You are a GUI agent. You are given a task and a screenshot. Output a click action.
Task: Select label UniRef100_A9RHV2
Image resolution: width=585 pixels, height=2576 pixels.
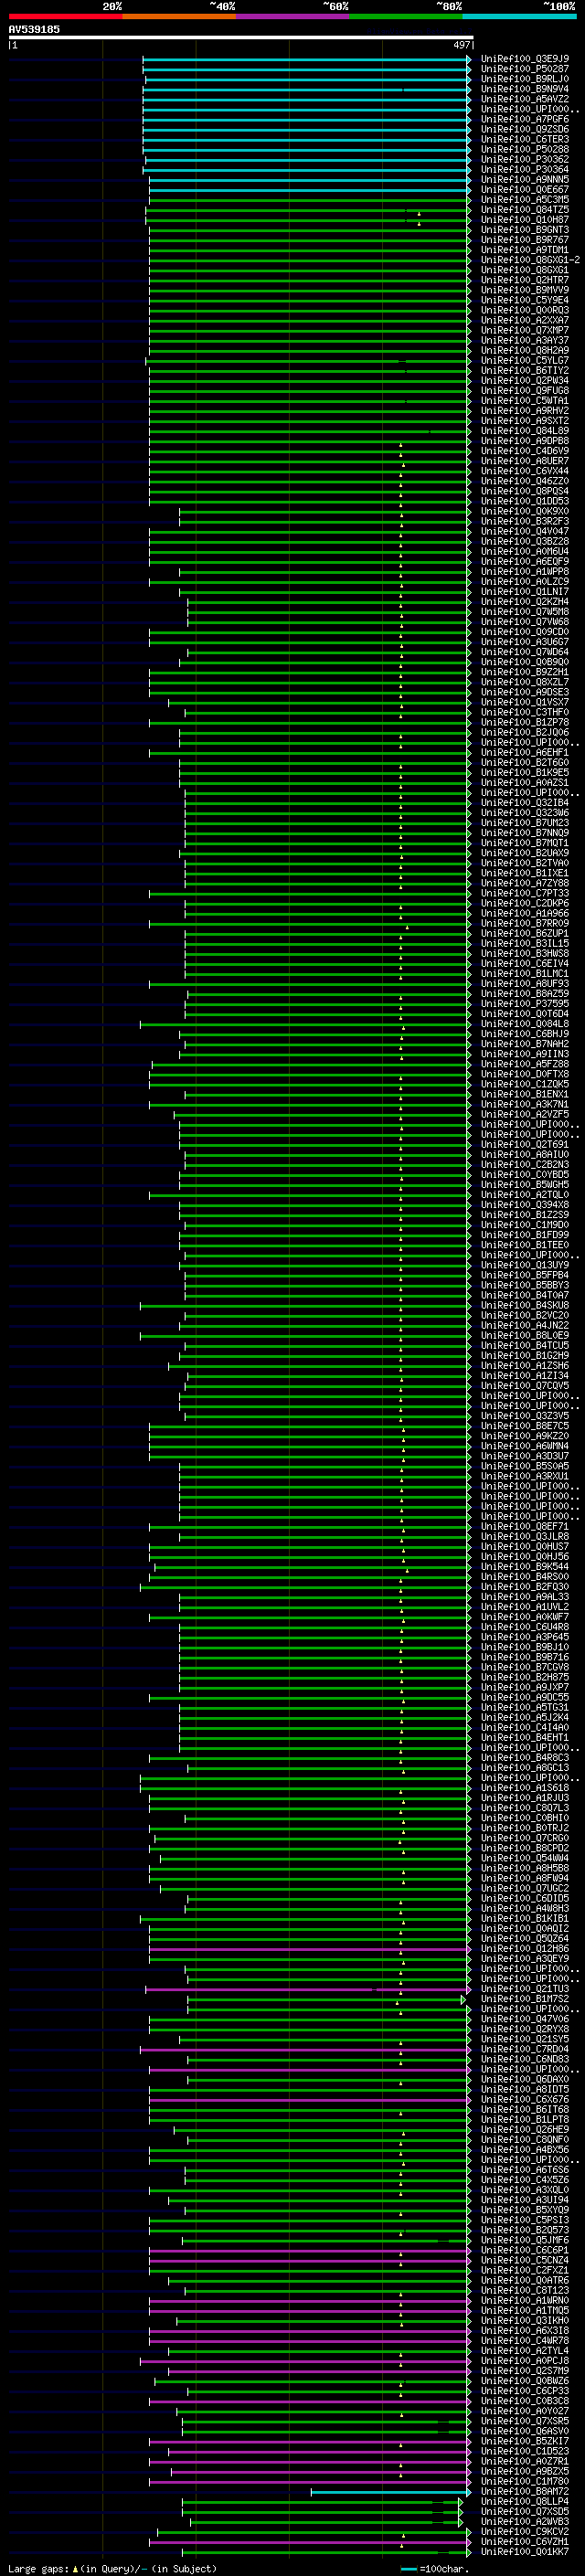(524, 410)
